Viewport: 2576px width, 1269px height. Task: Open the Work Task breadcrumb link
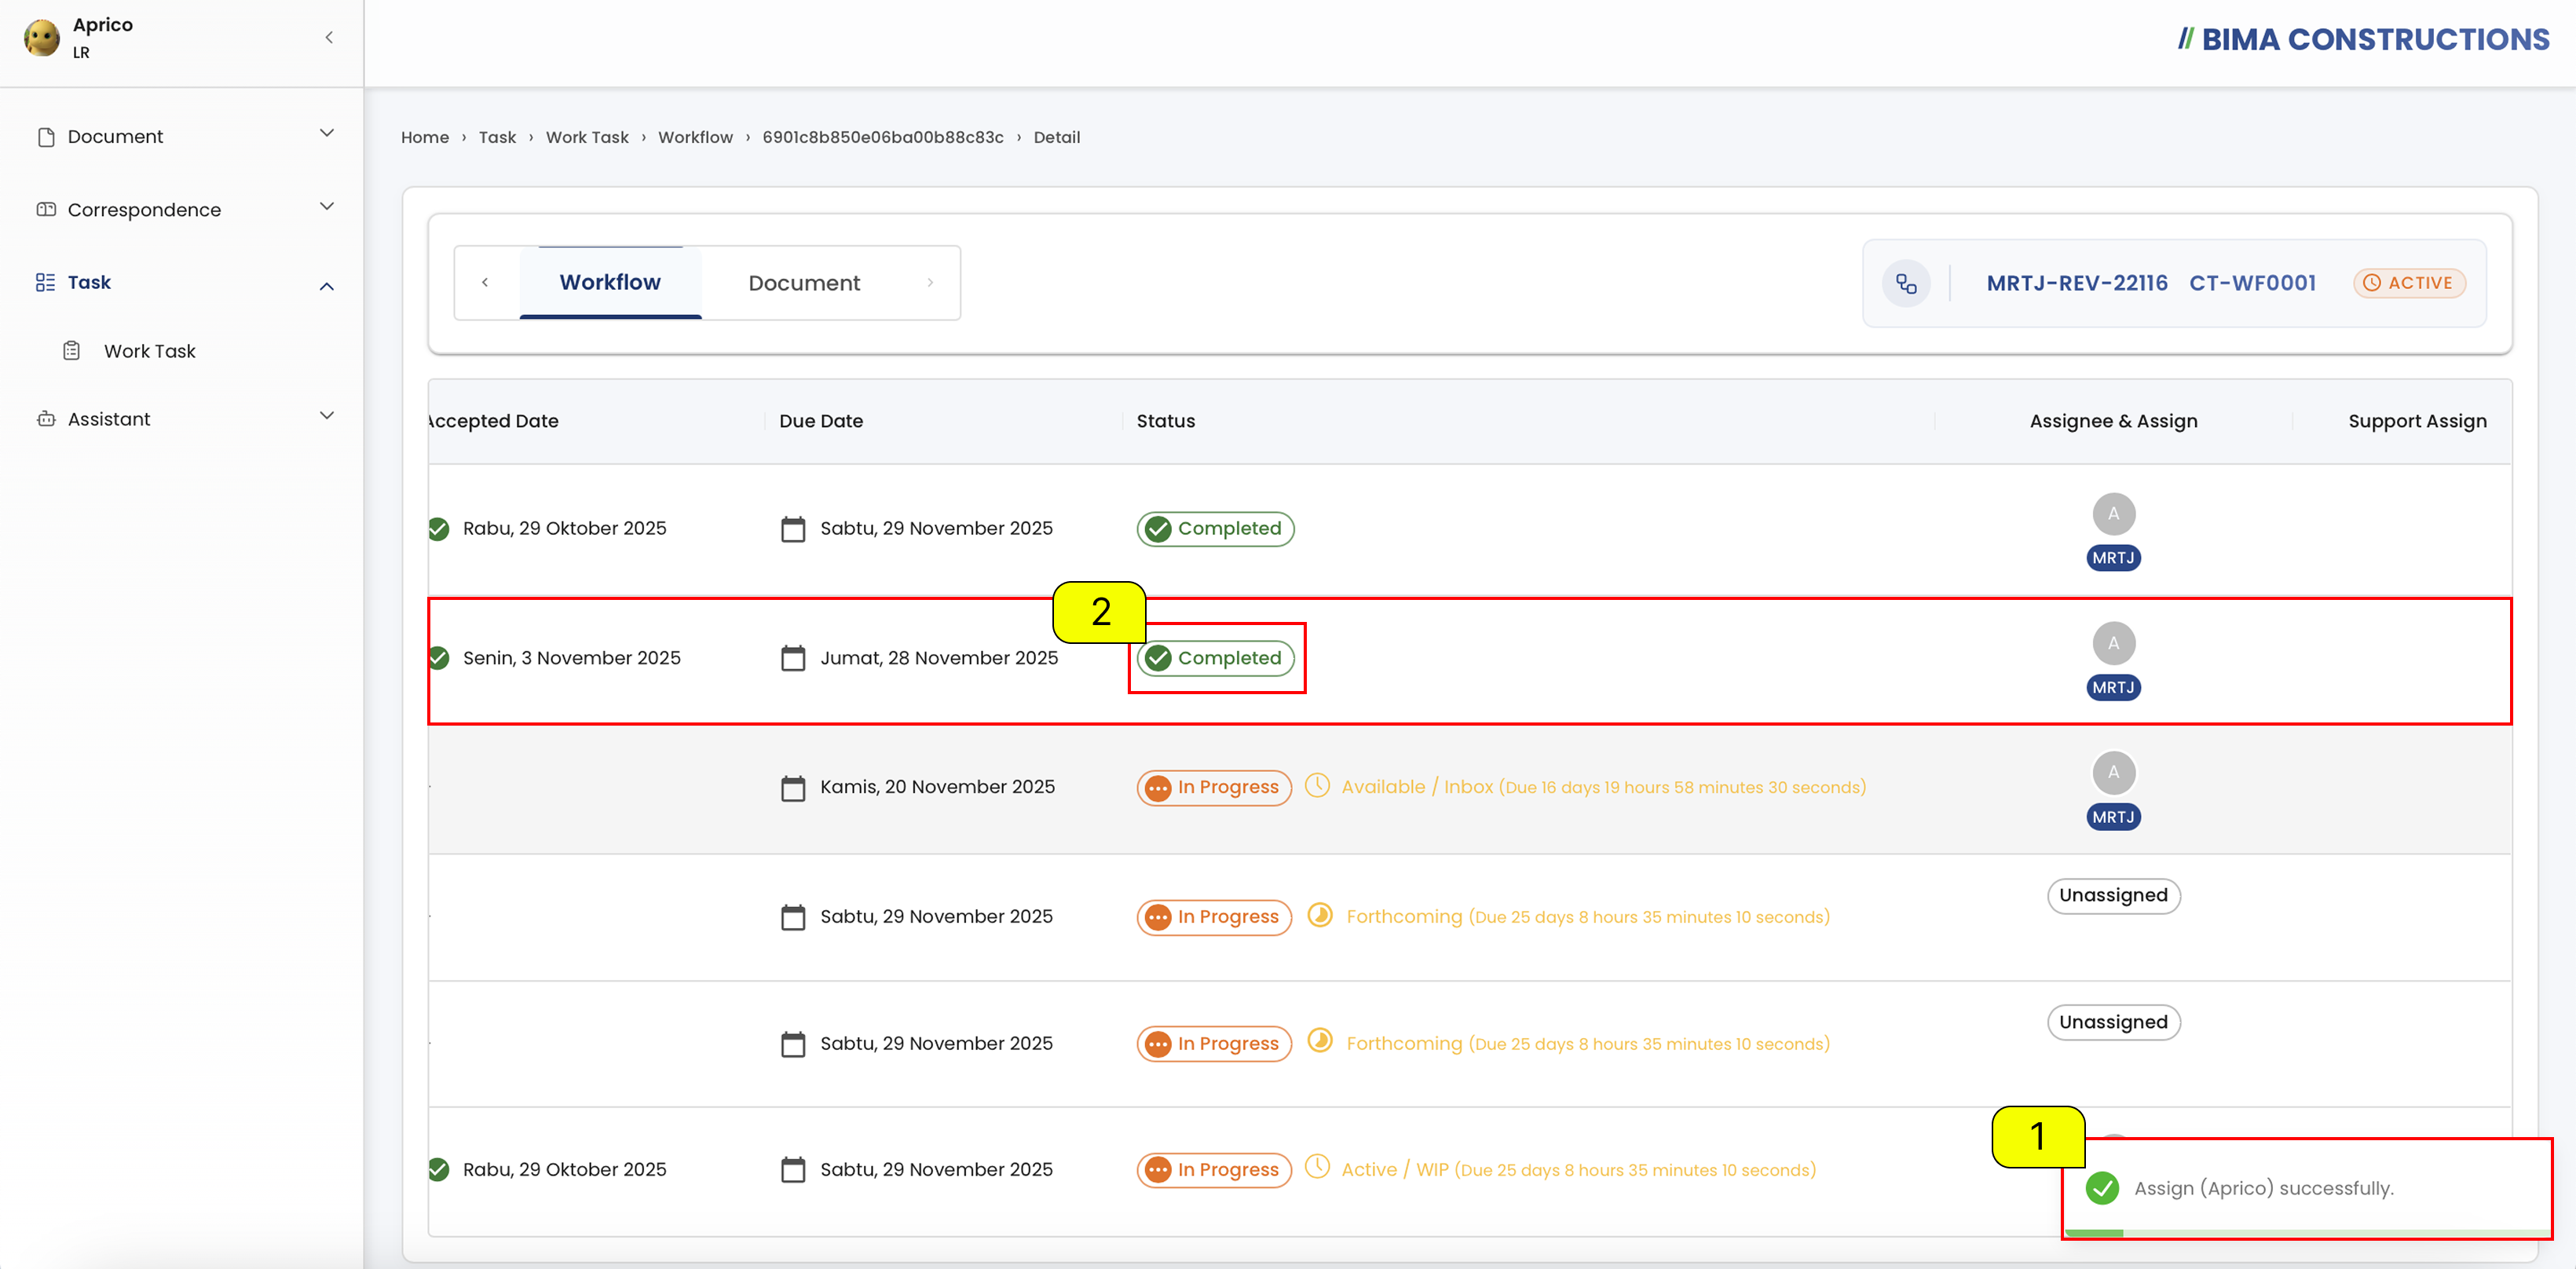pos(587,137)
